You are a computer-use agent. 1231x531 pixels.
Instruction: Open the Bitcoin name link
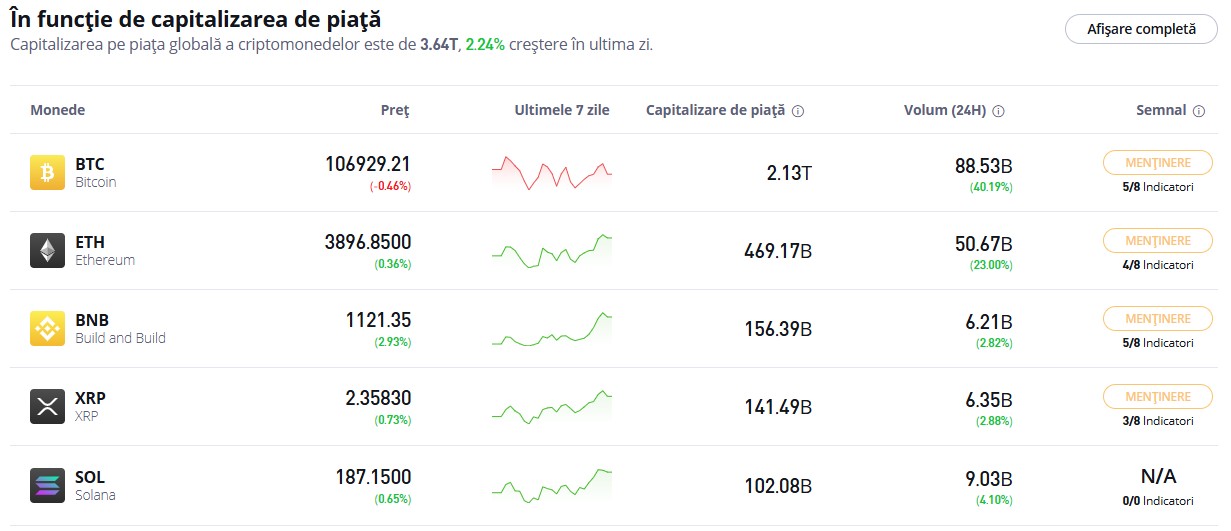tap(96, 183)
